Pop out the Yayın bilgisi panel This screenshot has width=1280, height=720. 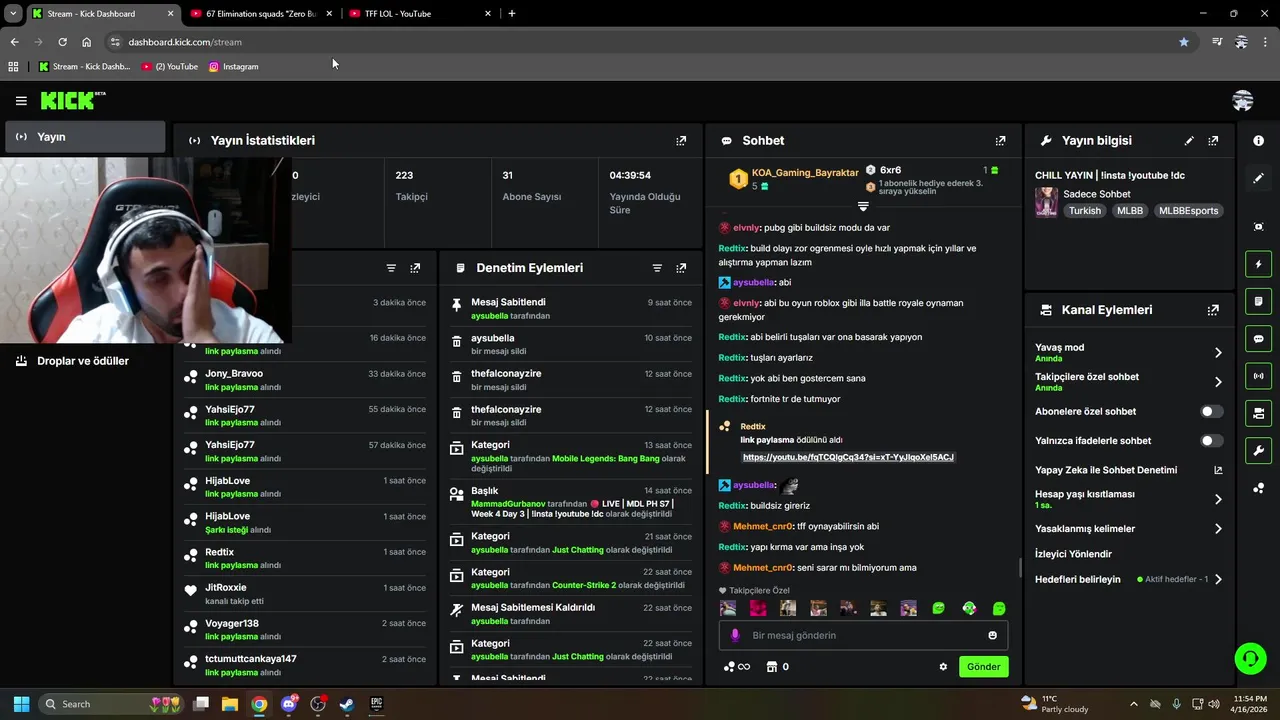[1213, 141]
